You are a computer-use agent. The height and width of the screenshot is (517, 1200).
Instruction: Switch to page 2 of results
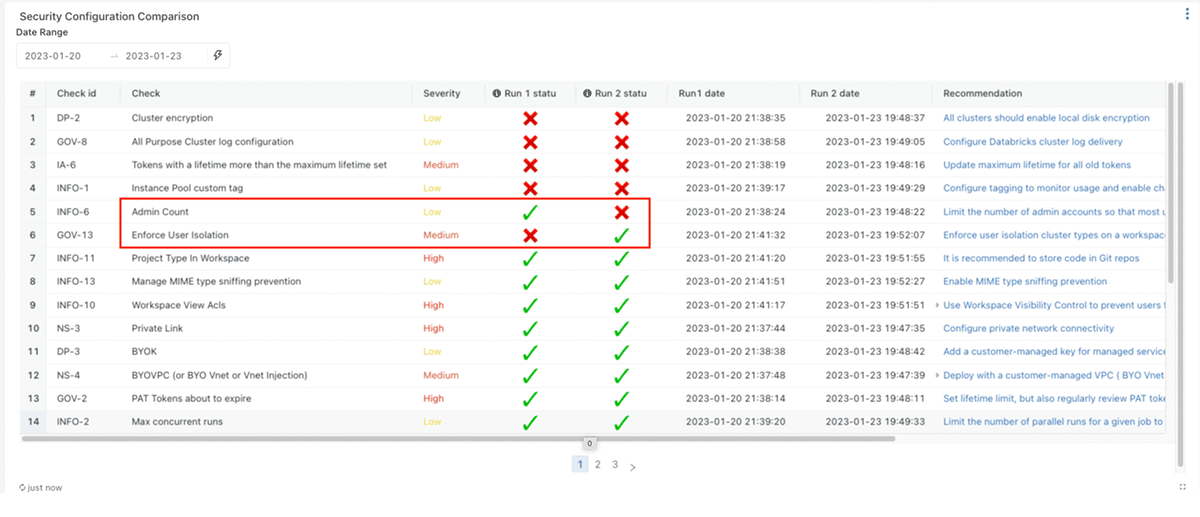click(x=598, y=465)
